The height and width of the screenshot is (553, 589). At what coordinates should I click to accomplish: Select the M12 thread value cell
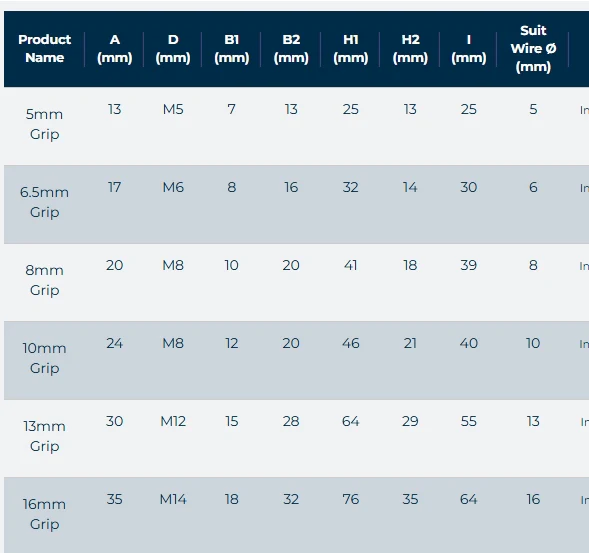173,421
